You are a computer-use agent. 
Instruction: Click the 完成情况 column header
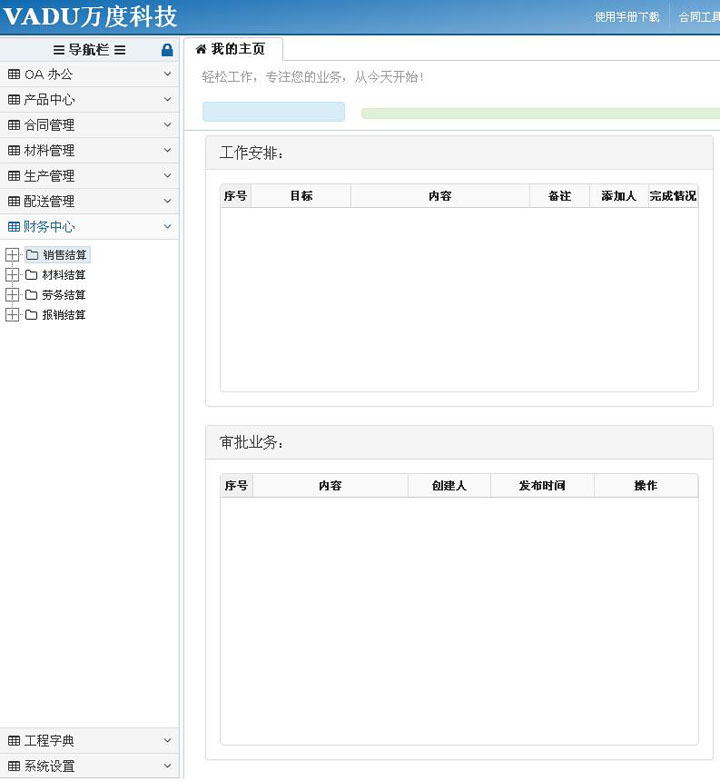[x=673, y=196]
